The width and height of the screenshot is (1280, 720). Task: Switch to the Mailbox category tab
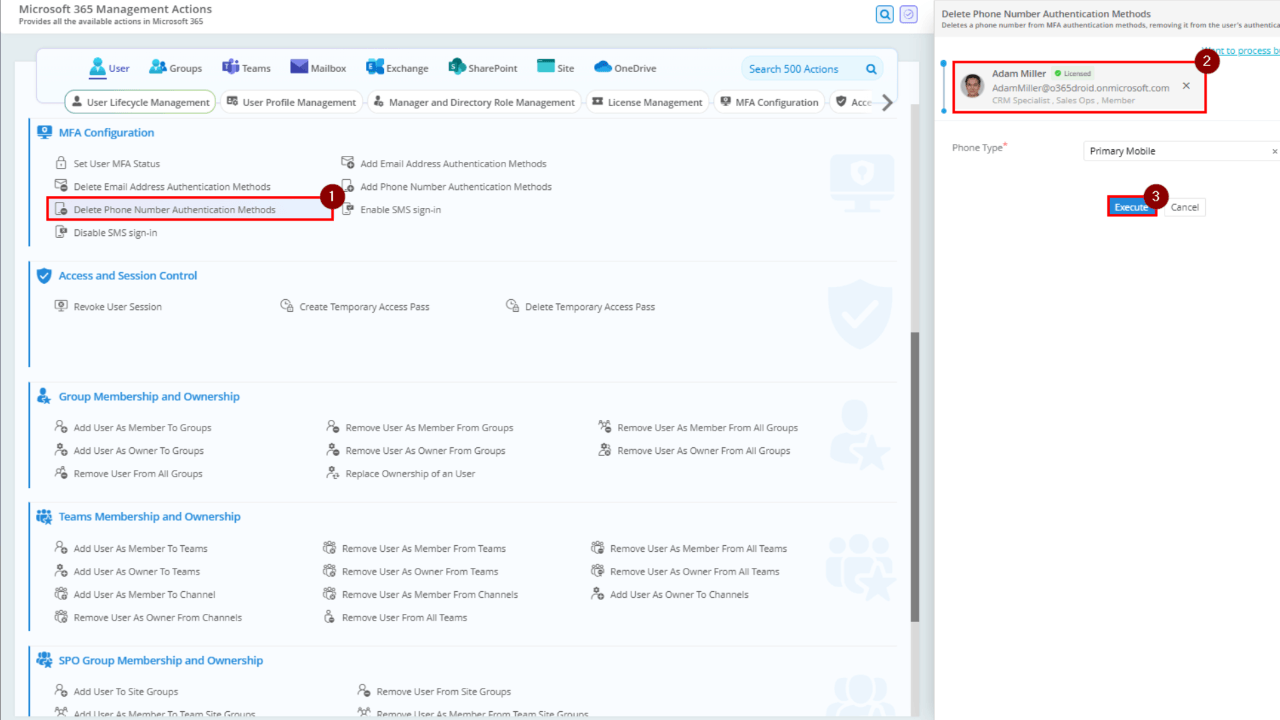pyautogui.click(x=318, y=68)
